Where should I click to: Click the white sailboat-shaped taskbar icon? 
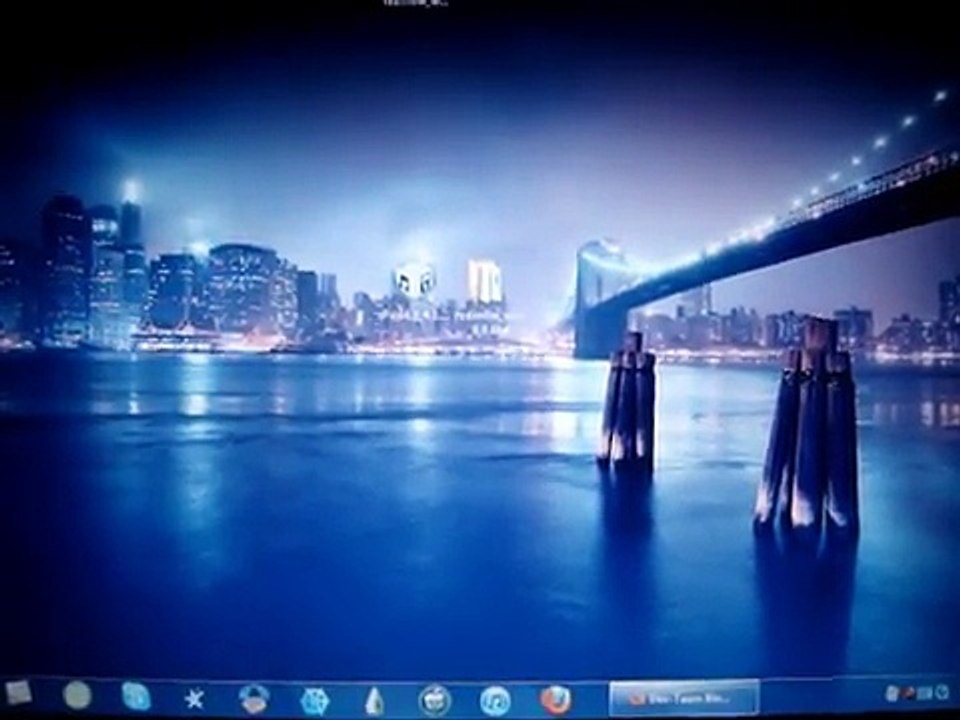(375, 700)
